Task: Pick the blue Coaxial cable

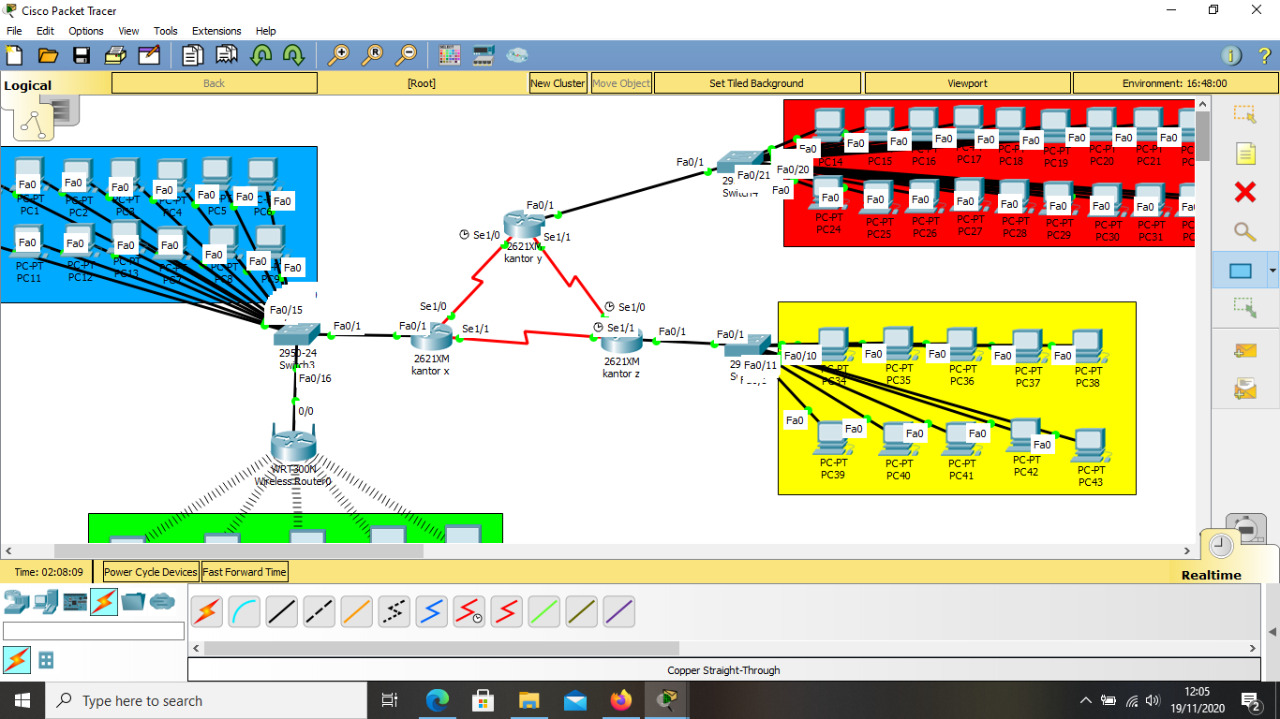Action: click(432, 611)
